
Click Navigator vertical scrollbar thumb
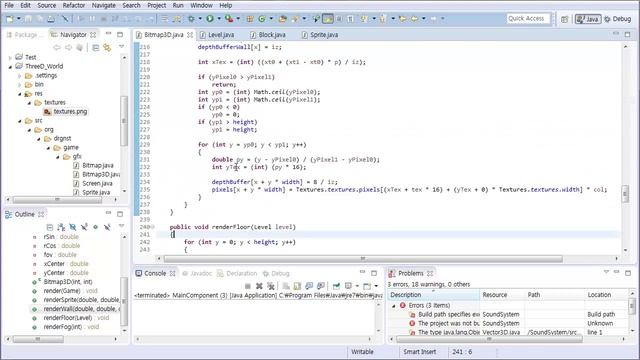pos(124,121)
